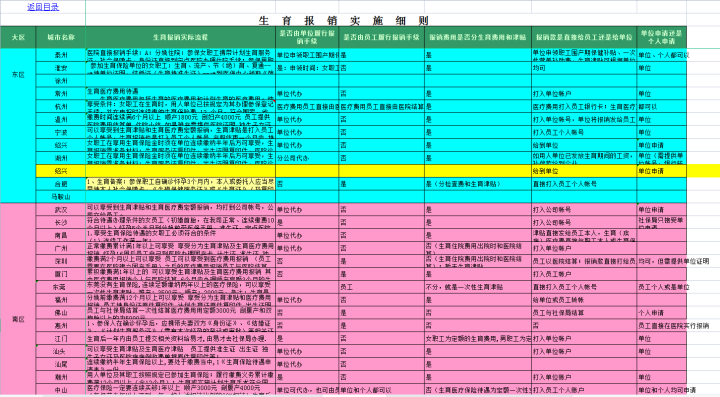
Task: Select the 南昌 city cell
Action: click(61, 235)
